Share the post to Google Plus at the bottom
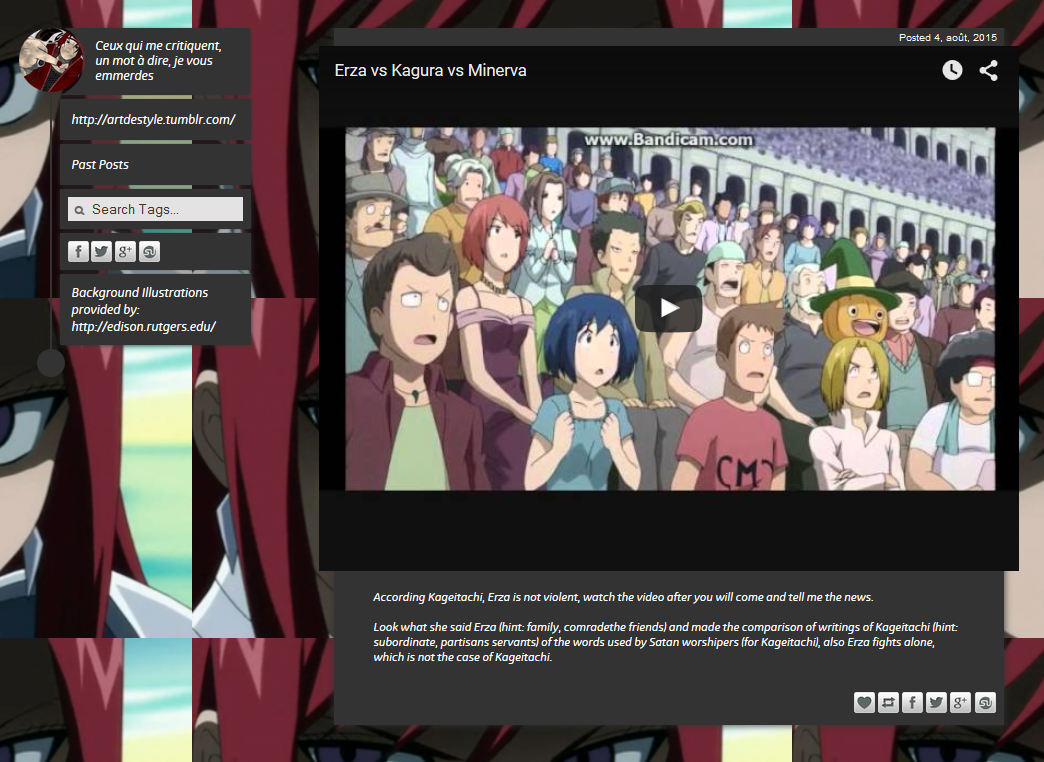1044x762 pixels. 960,703
